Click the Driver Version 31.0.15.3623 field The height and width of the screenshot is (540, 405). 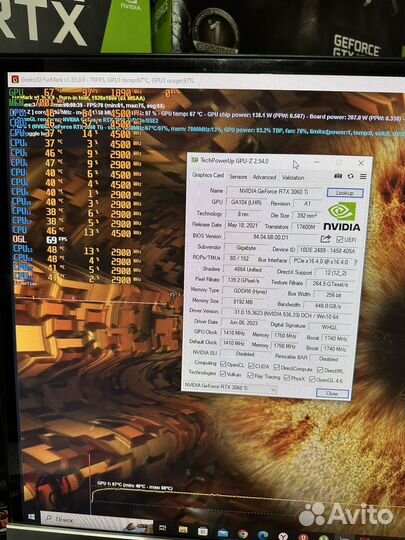(287, 314)
